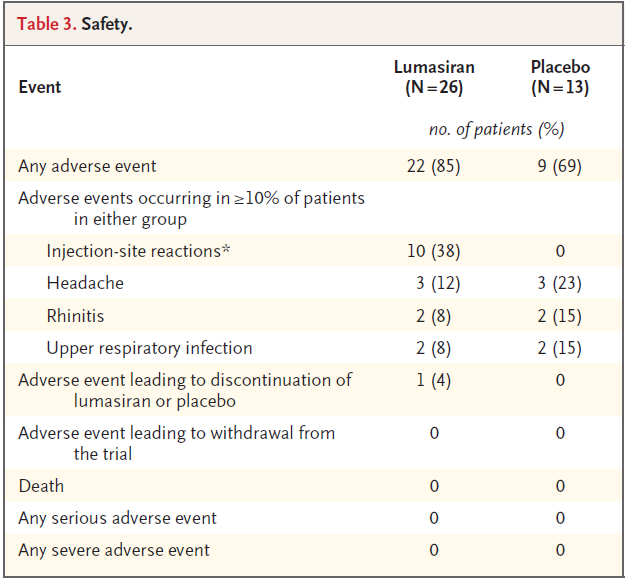
Task: Select the 'Any serious adverse event' row
Action: [117, 518]
